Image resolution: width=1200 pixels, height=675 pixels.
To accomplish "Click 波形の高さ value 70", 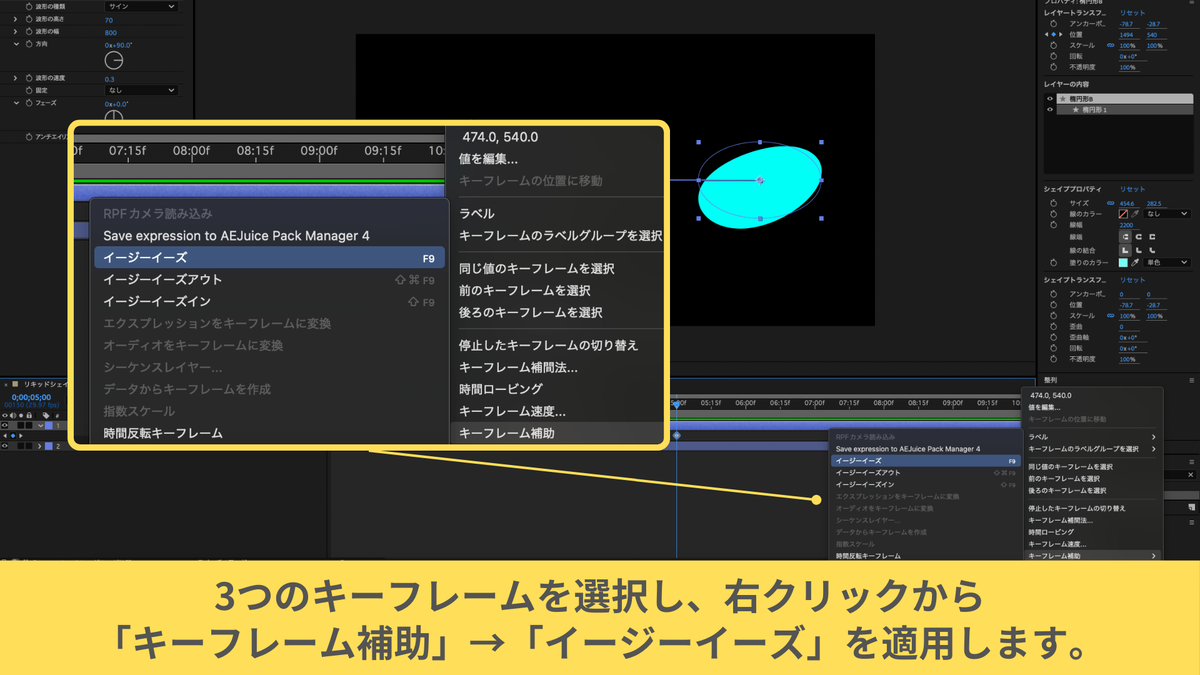I will 109,20.
